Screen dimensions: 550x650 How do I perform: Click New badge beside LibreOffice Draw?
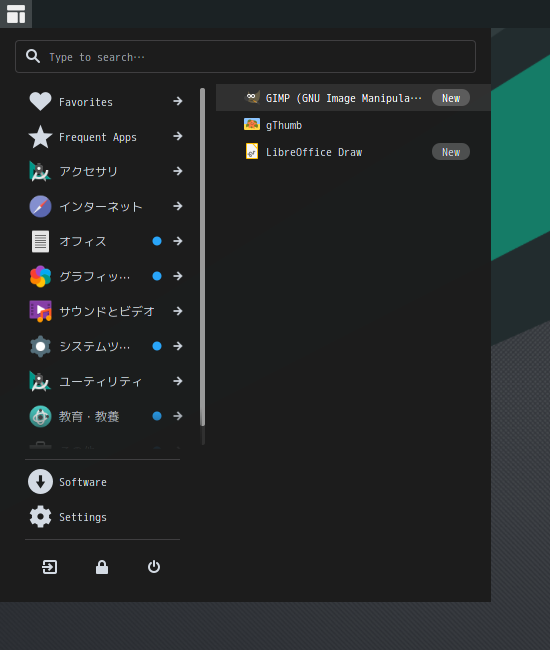pos(451,152)
